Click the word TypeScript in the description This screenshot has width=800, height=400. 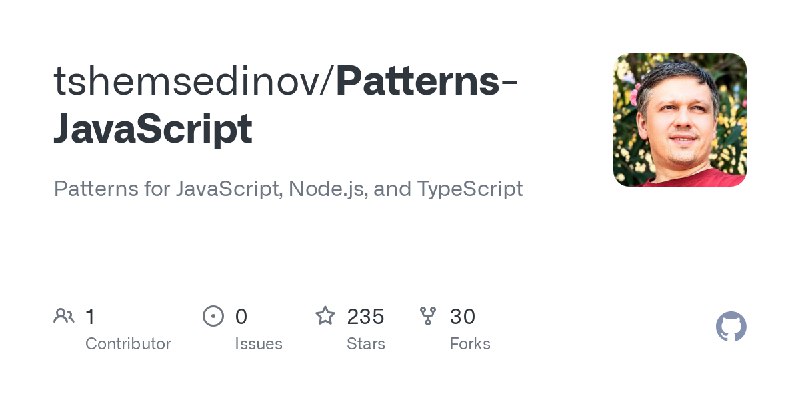tap(470, 189)
